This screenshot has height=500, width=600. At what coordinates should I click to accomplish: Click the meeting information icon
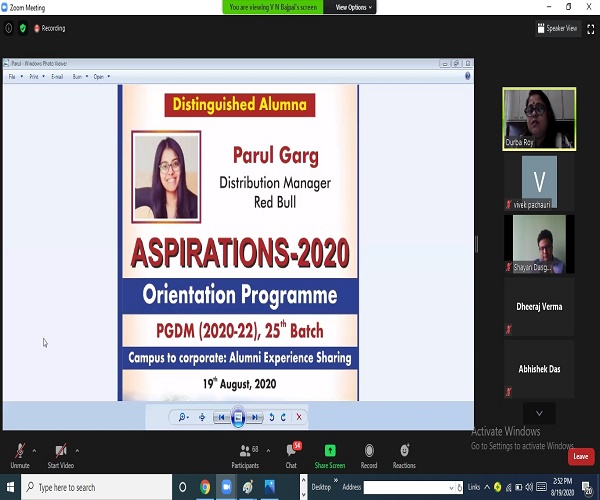click(x=8, y=28)
